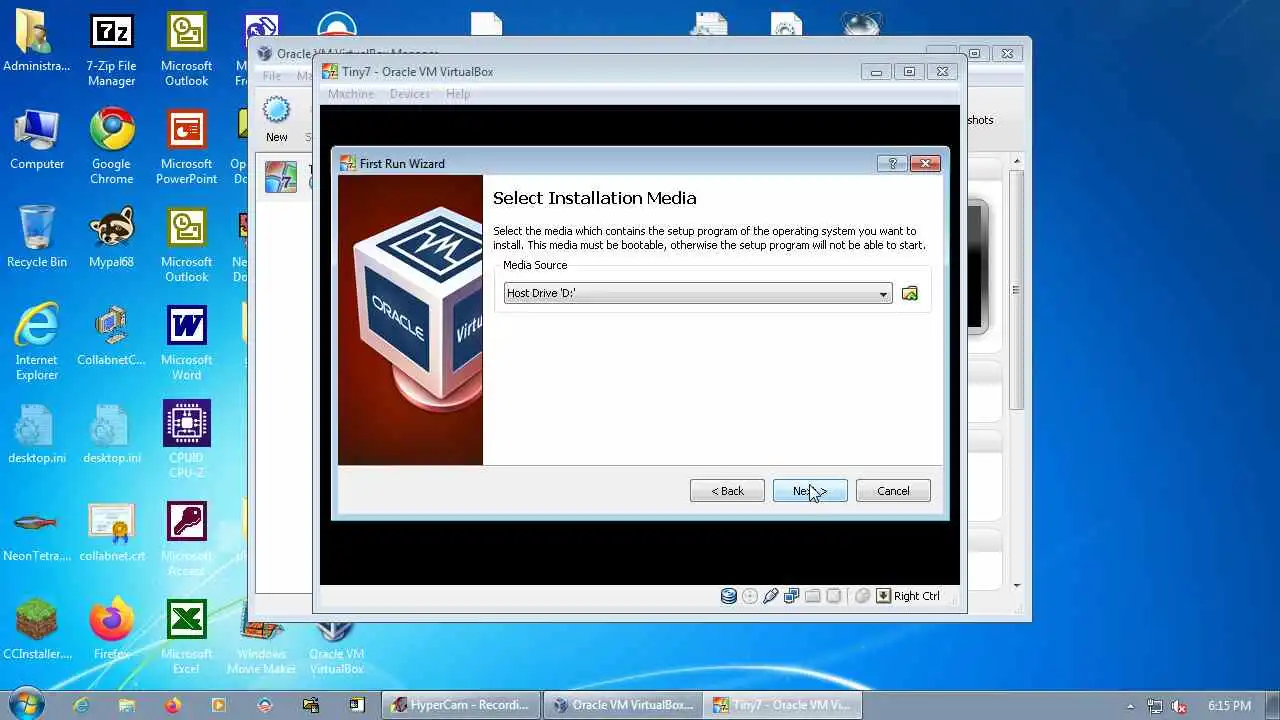Image resolution: width=1280 pixels, height=720 pixels.
Task: Open Microsoft Access desktop icon
Action: tap(187, 540)
